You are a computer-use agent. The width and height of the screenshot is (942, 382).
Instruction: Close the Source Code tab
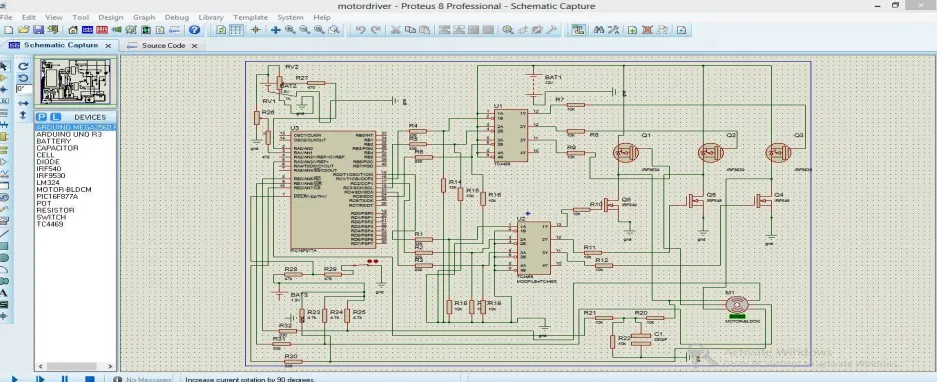pos(194,46)
